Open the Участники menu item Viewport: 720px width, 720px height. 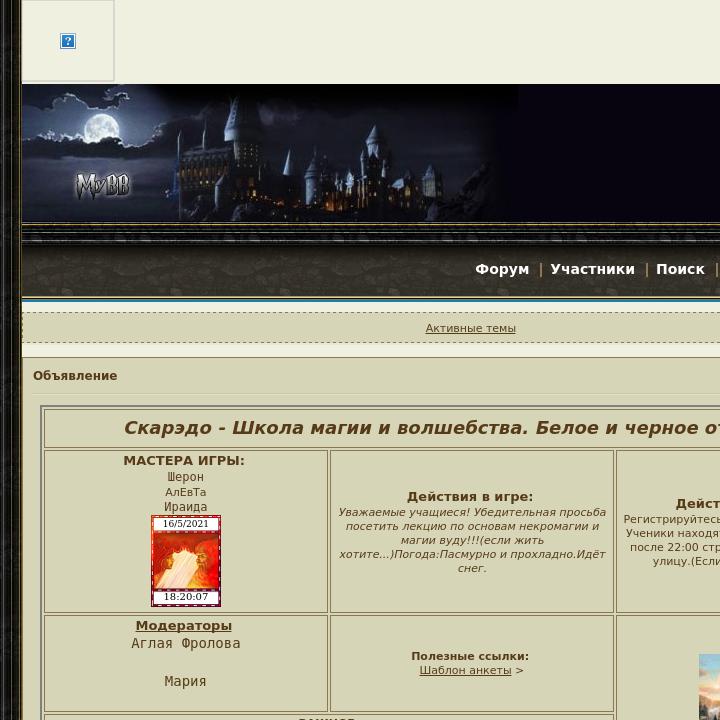click(x=592, y=269)
